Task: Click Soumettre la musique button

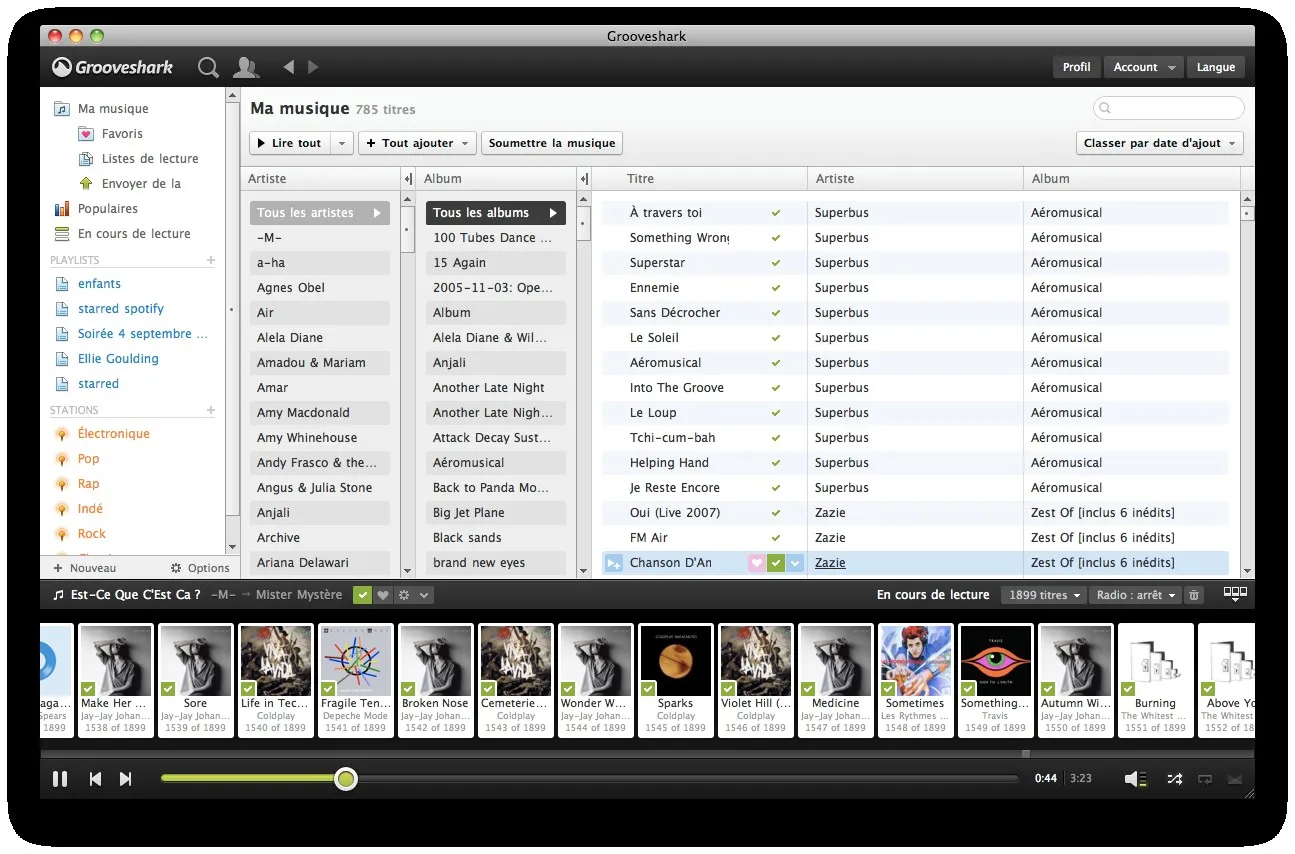Action: pos(552,143)
